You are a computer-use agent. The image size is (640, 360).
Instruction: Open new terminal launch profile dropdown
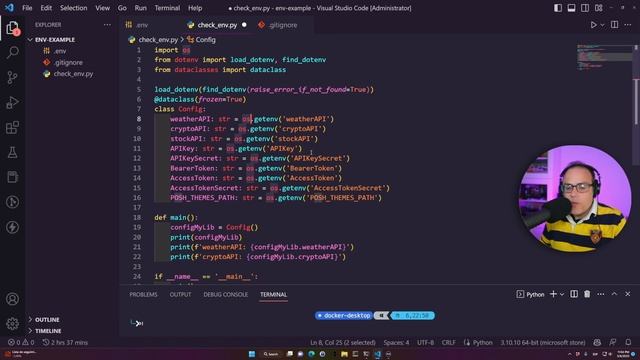(x=562, y=294)
